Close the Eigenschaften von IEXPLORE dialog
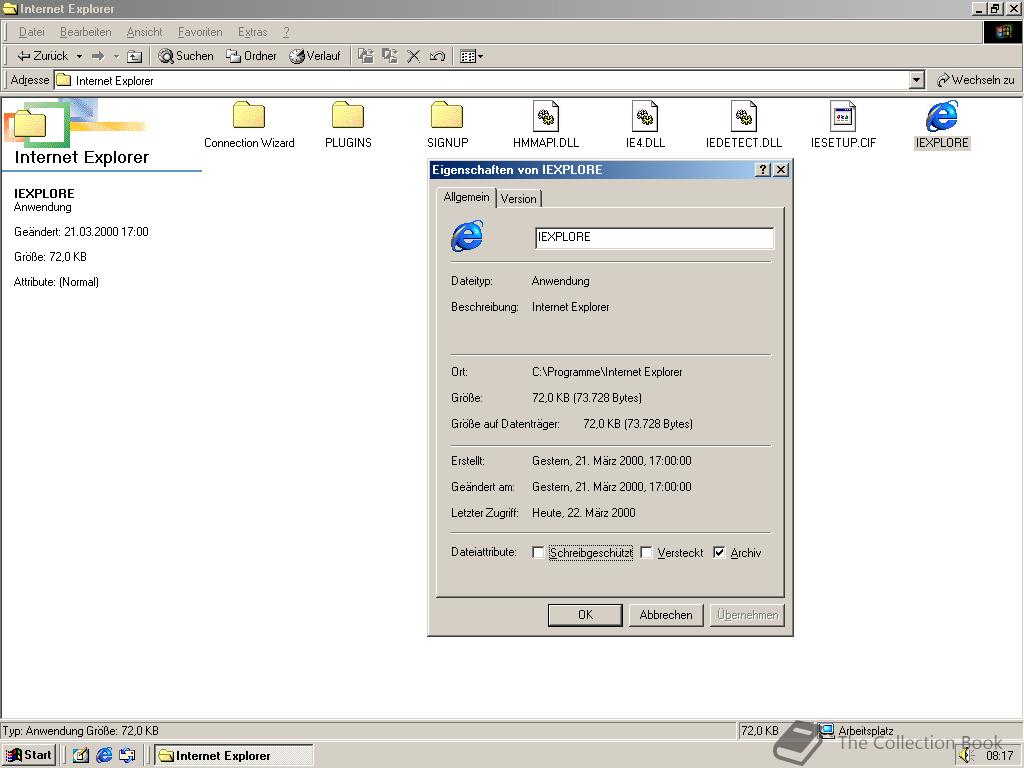Viewport: 1024px width, 768px height. pos(781,170)
